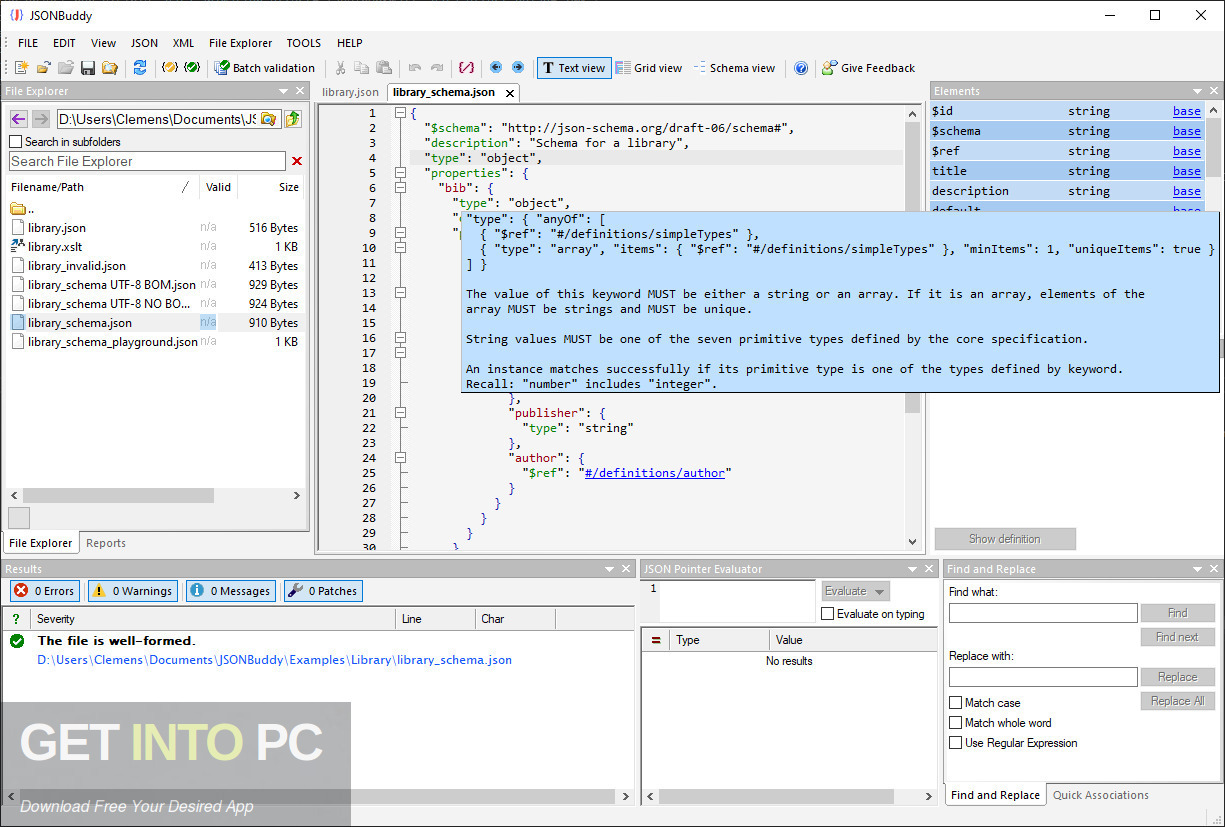Image resolution: width=1225 pixels, height=827 pixels.
Task: Click base link for $schema element
Action: [1187, 131]
